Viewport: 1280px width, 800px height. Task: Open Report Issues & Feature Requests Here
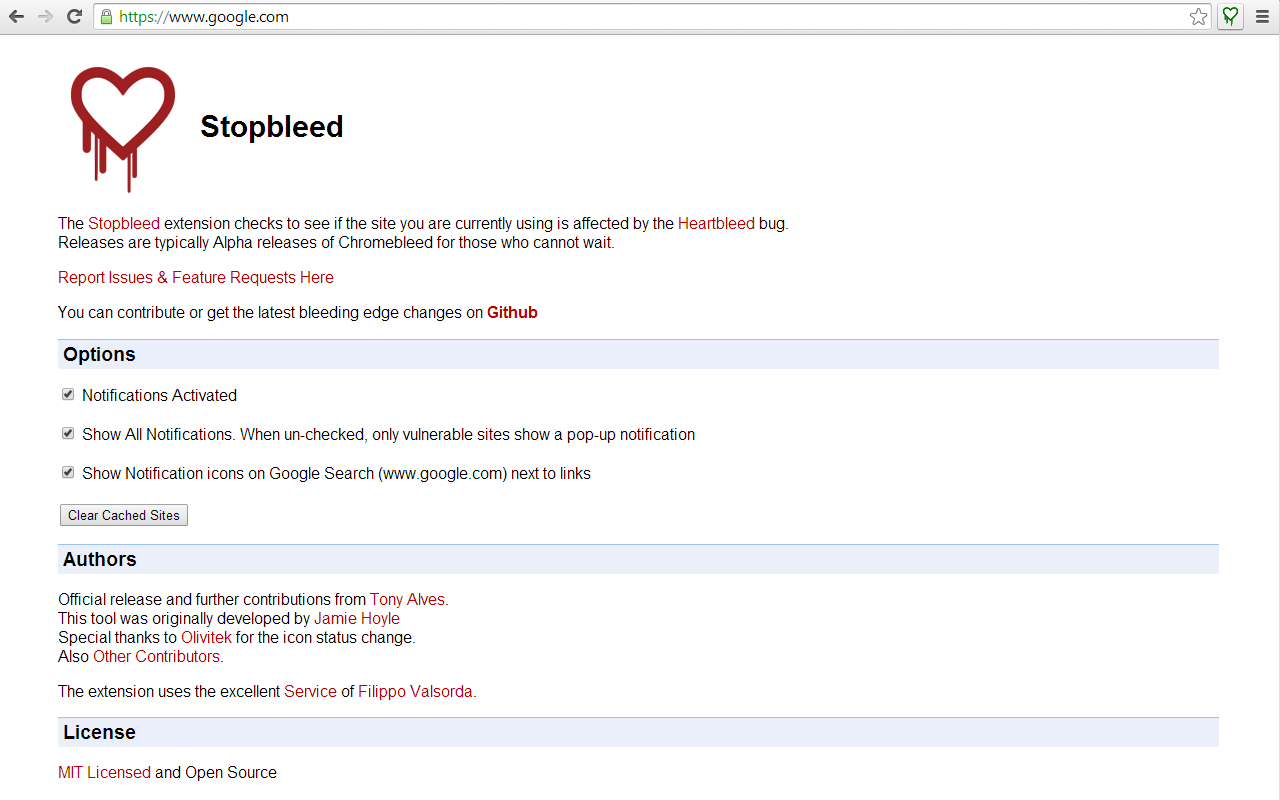196,278
